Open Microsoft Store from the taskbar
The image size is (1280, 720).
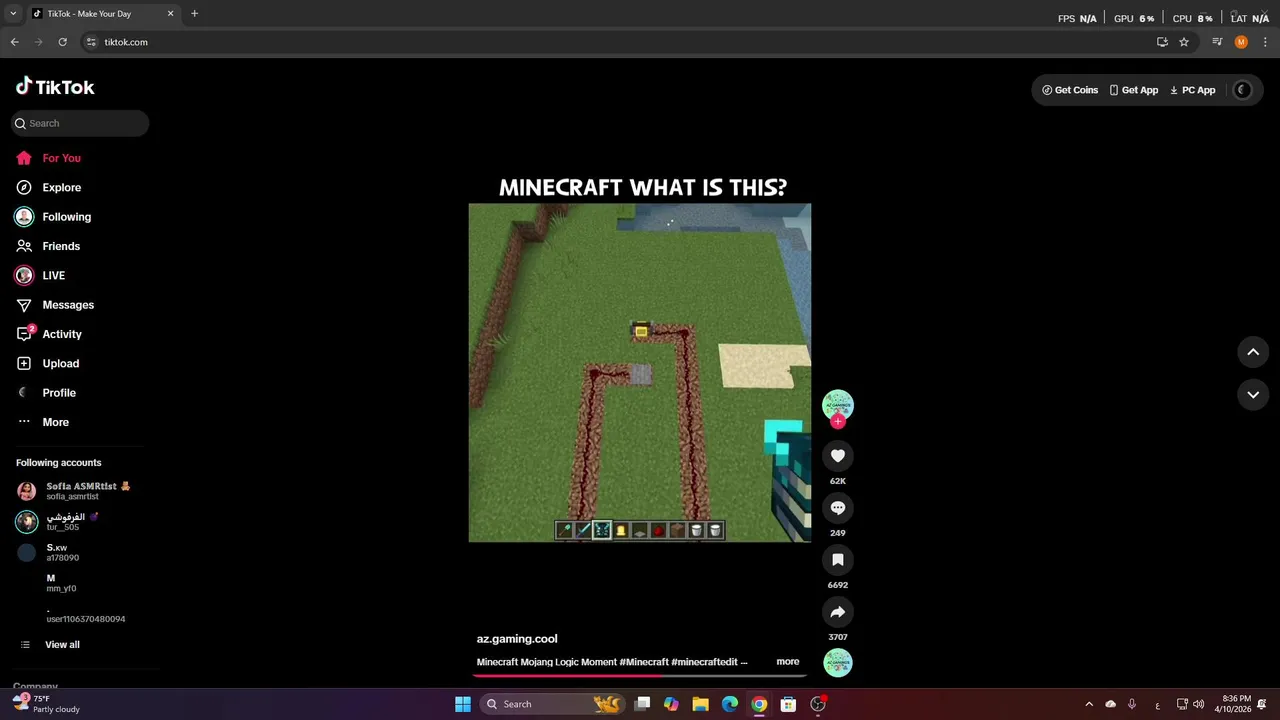[788, 704]
